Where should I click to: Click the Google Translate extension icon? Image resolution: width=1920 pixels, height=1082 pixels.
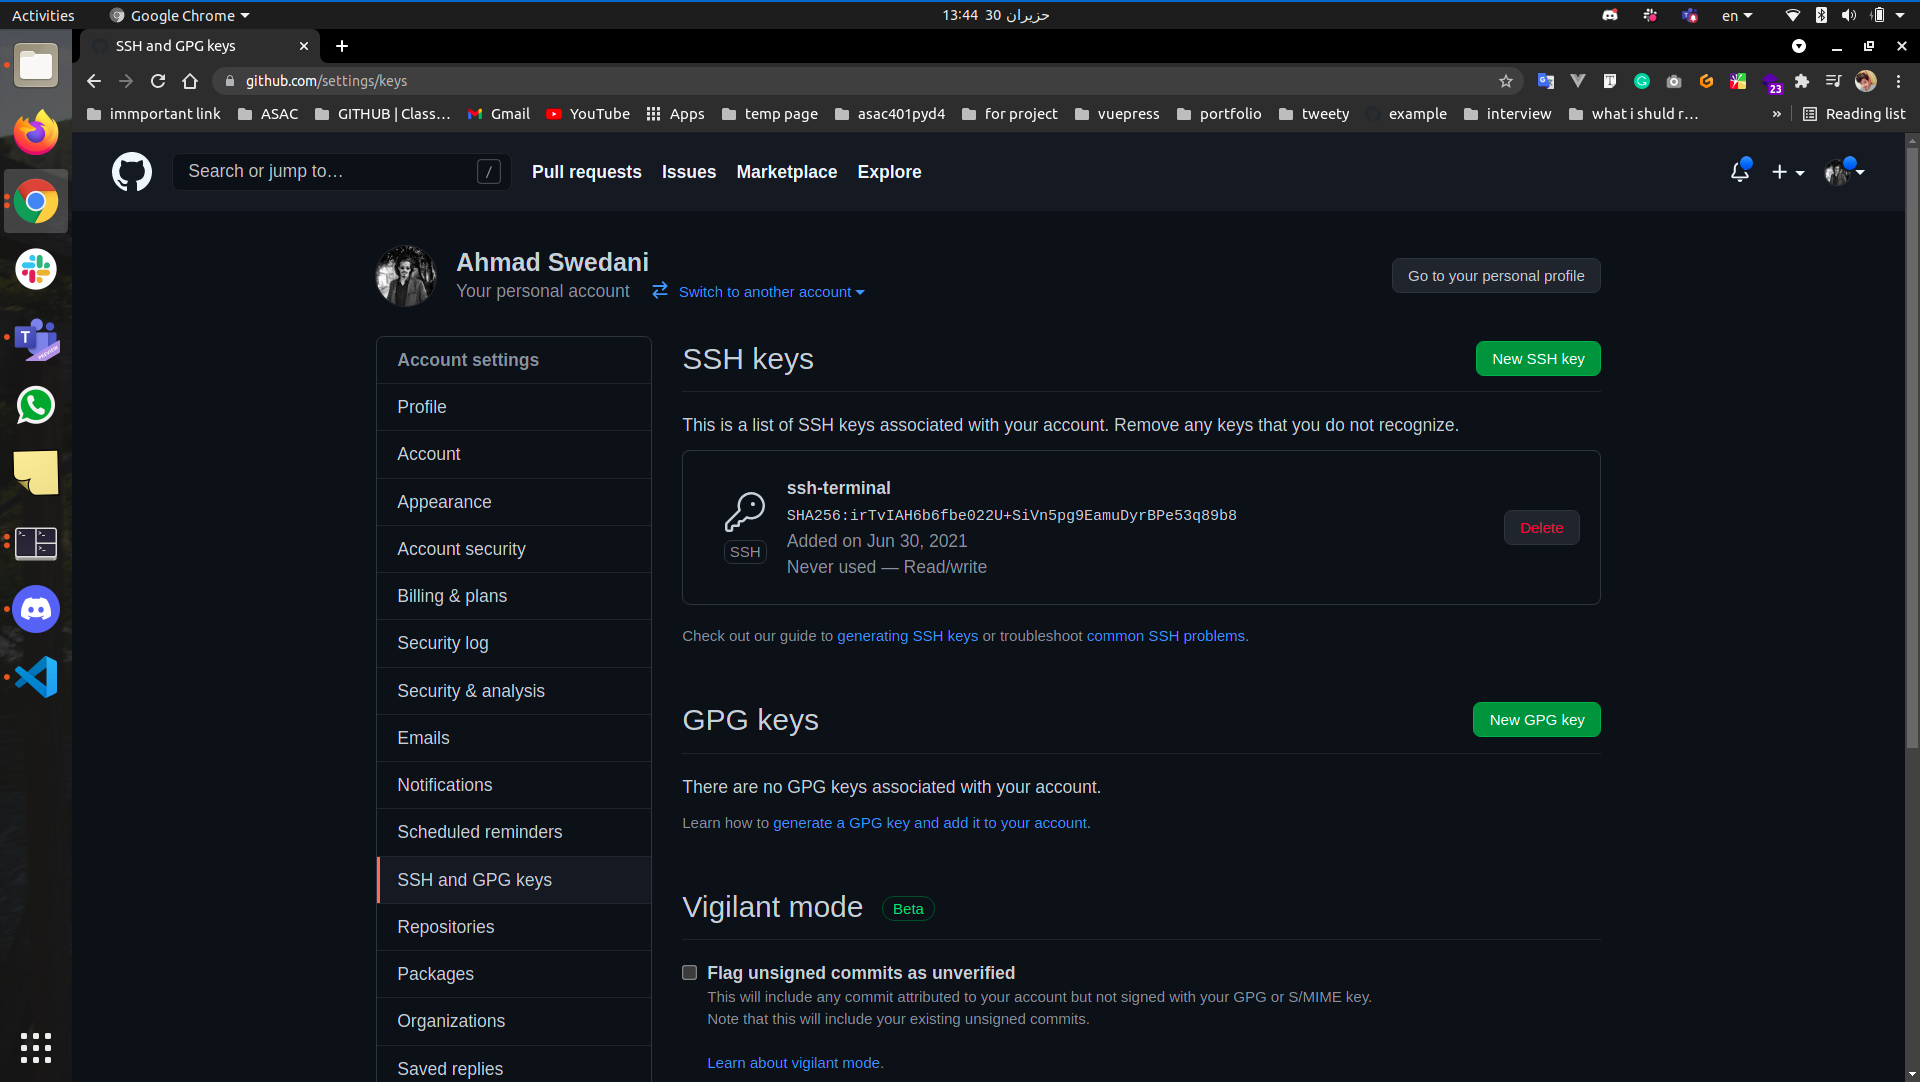(1546, 81)
